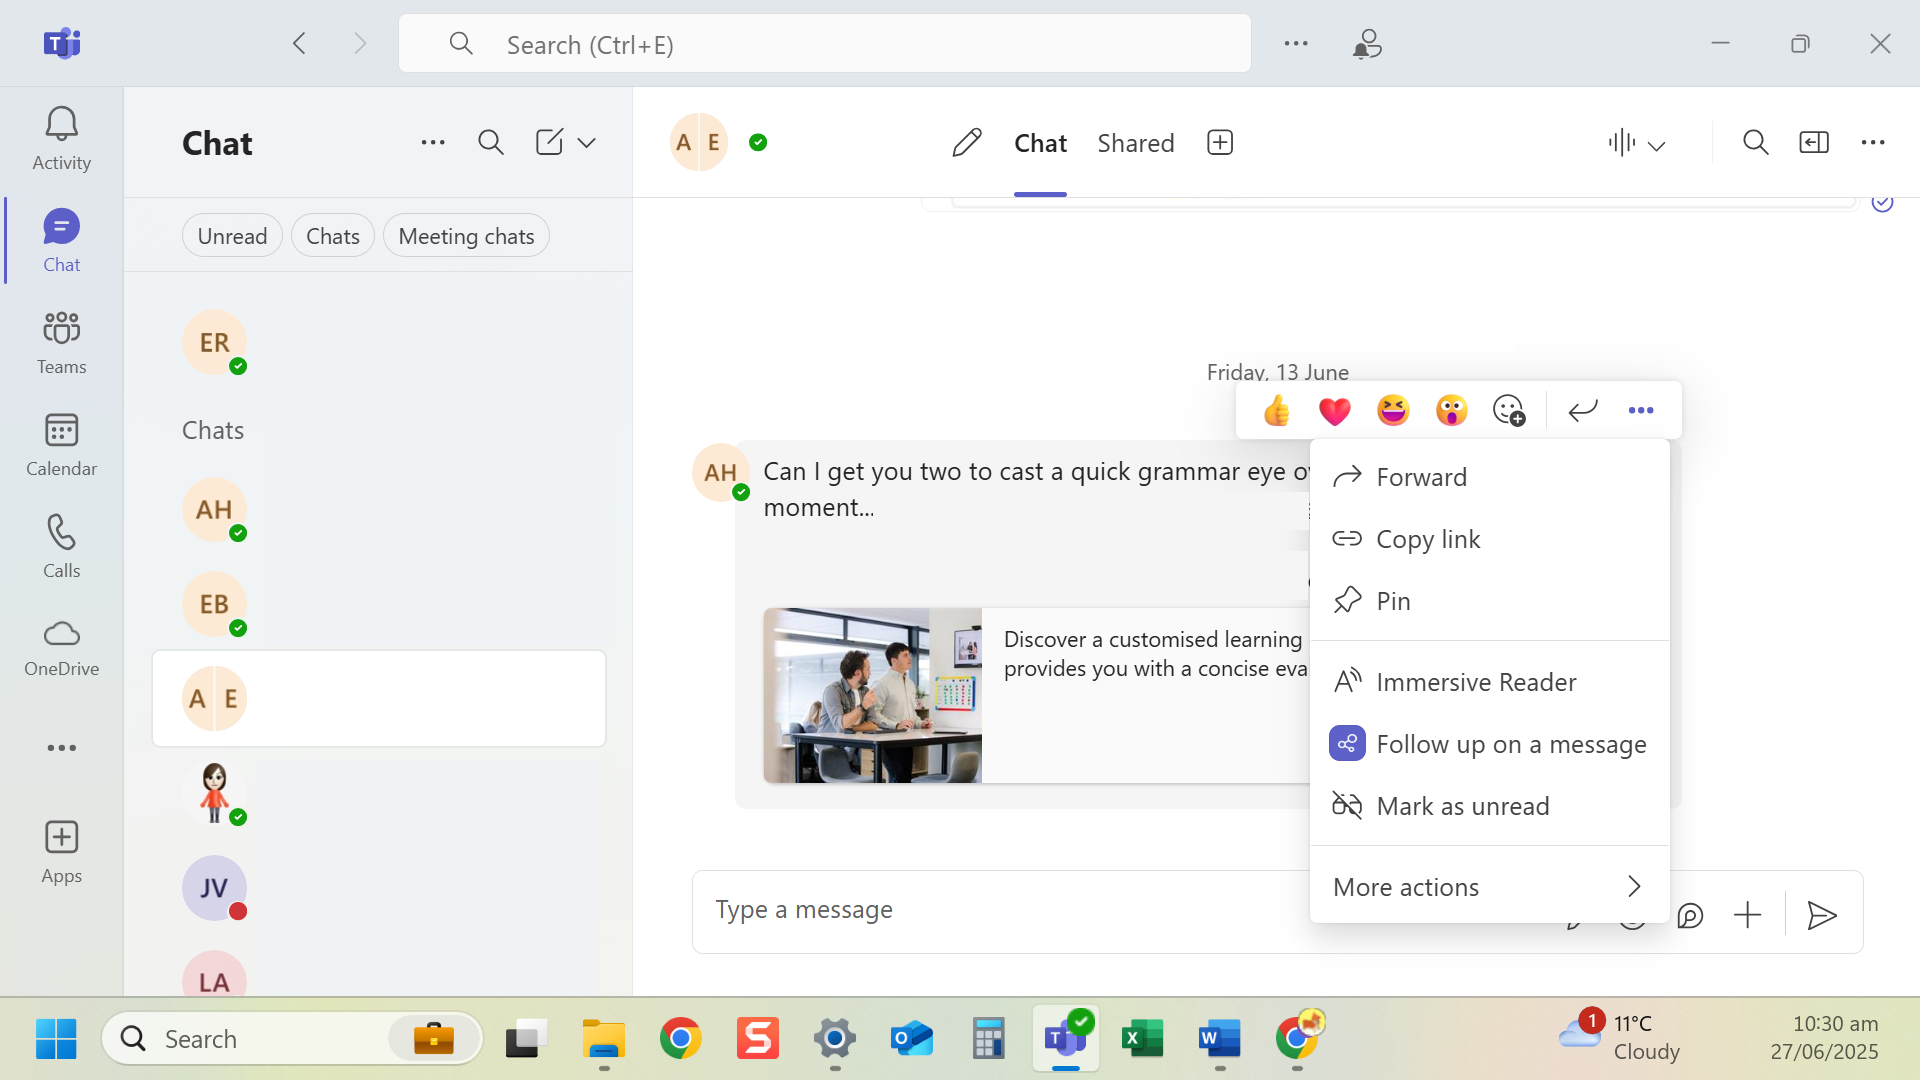Image resolution: width=1920 pixels, height=1080 pixels.
Task: Start a new chat with compose icon
Action: point(549,143)
